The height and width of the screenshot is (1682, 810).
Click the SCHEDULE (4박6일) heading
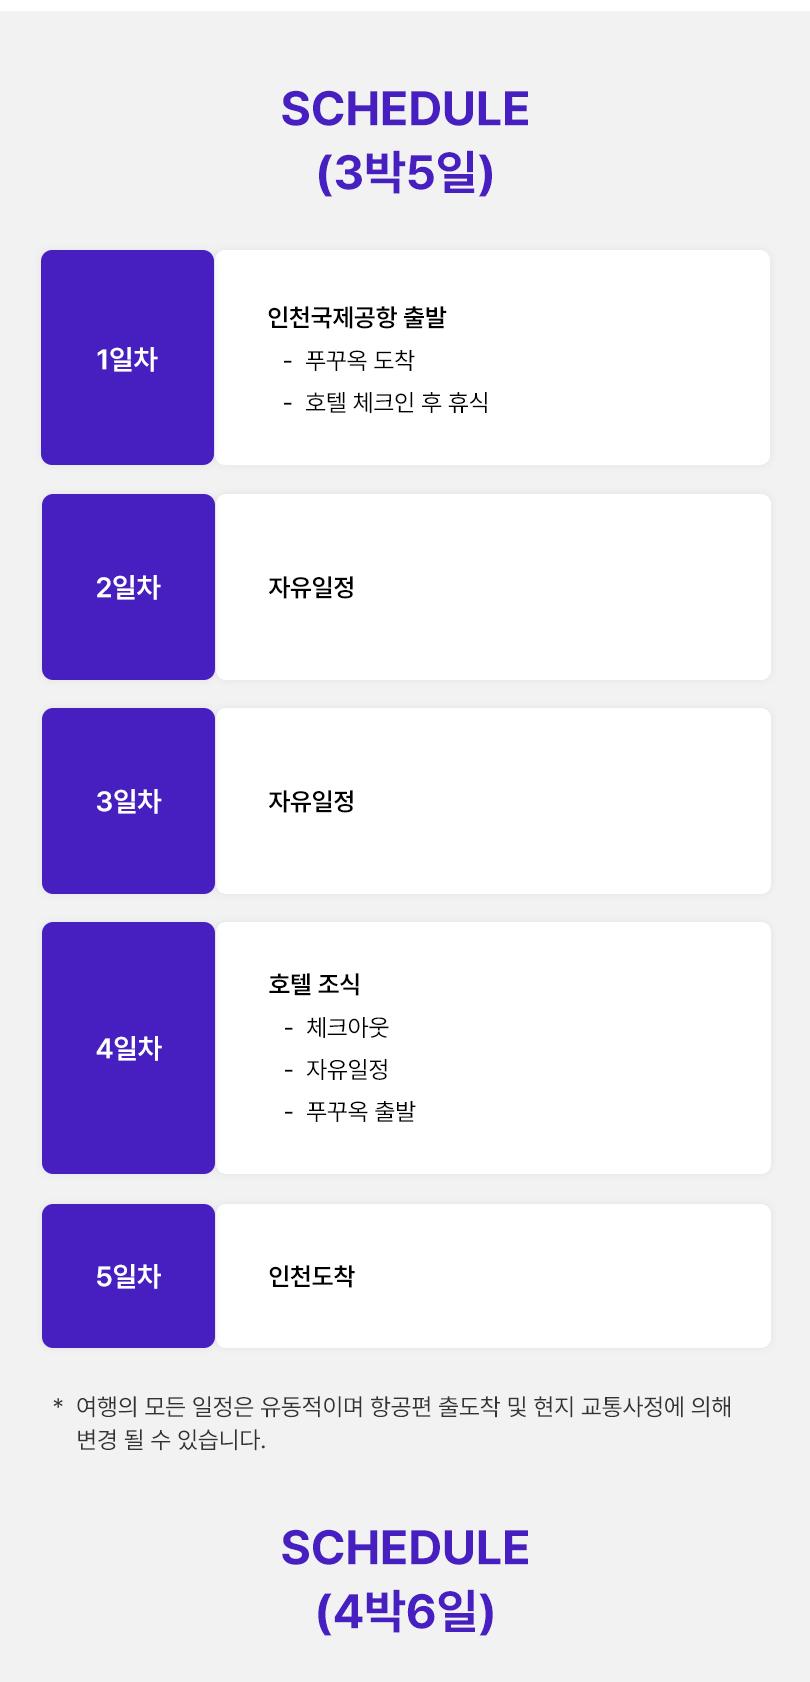coord(405,1579)
